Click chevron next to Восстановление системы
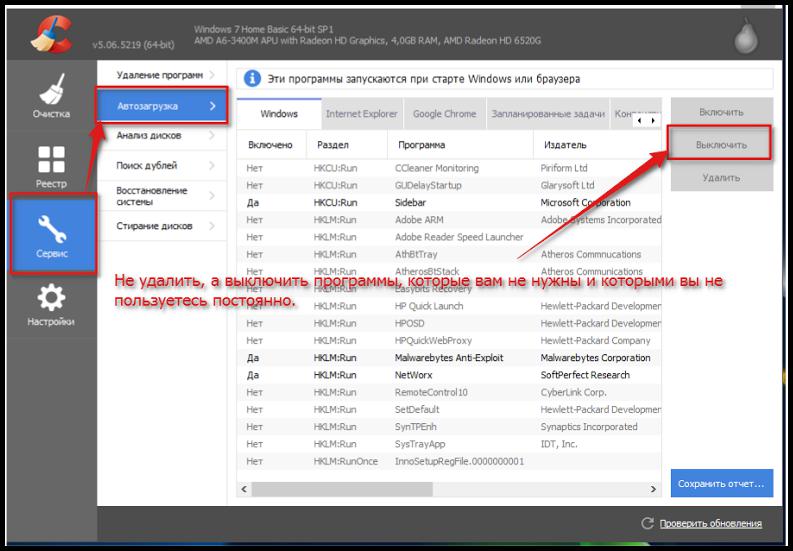Image resolution: width=793 pixels, height=551 pixels. point(212,196)
